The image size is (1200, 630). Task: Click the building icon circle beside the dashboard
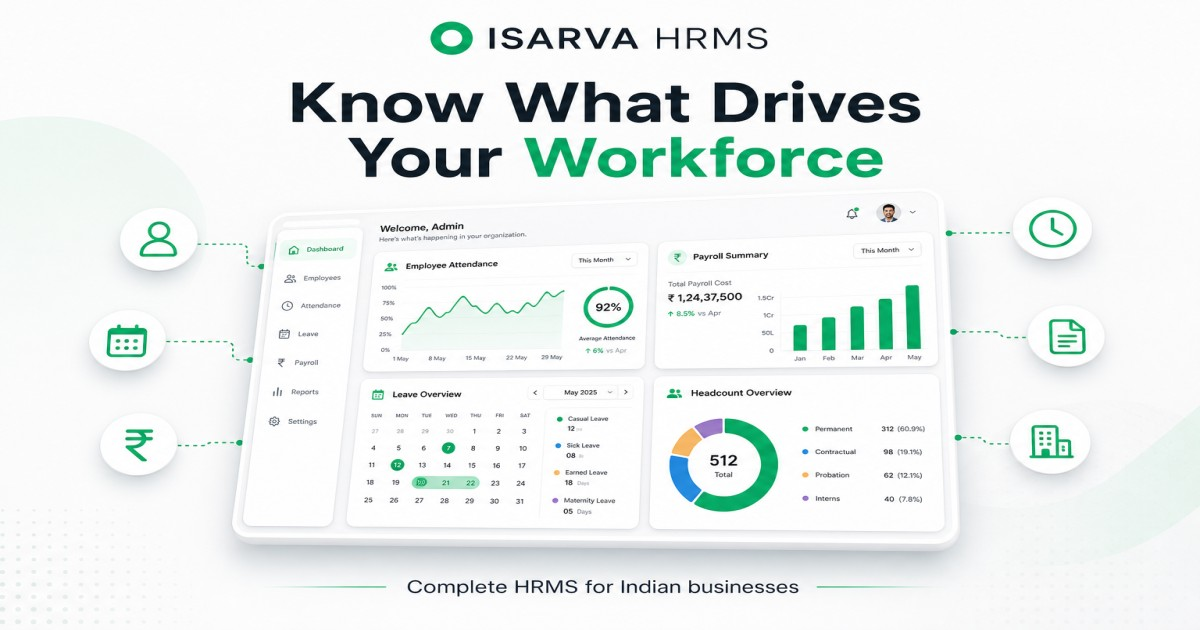[x=1049, y=441]
